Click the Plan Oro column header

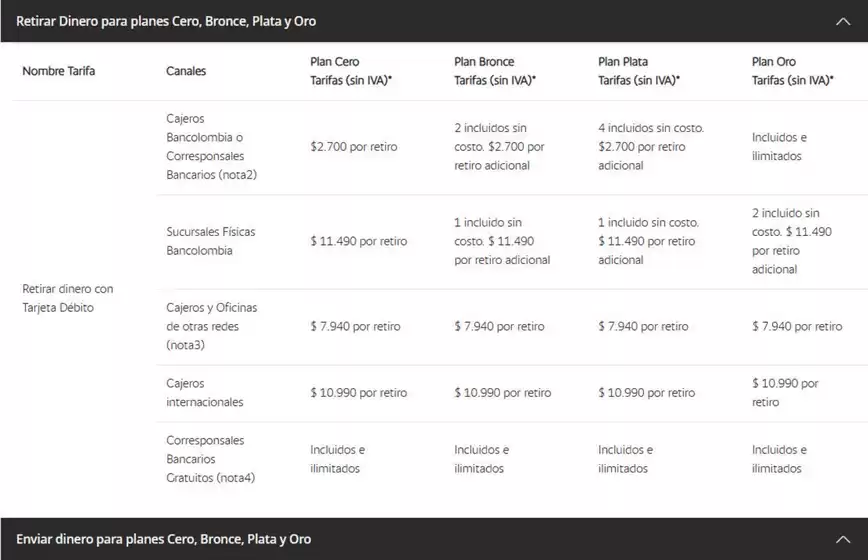point(790,71)
